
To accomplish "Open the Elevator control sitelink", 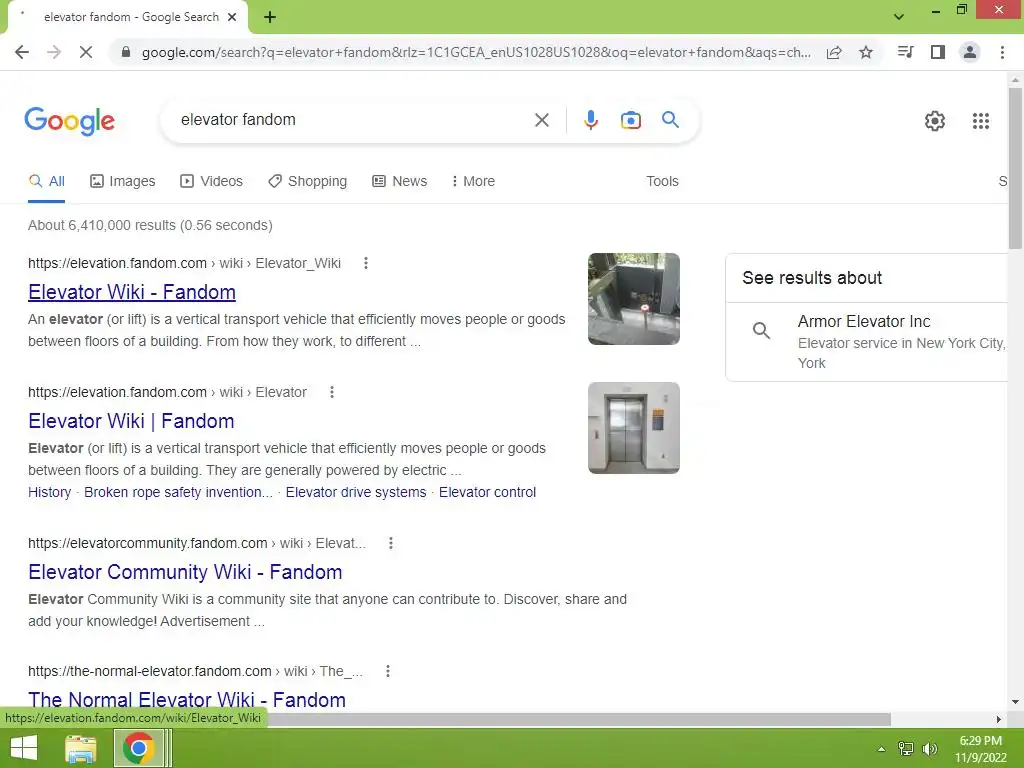I will [487, 492].
